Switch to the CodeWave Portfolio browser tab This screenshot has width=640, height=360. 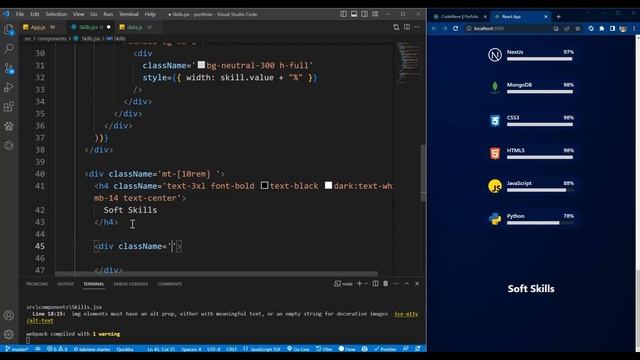460,17
